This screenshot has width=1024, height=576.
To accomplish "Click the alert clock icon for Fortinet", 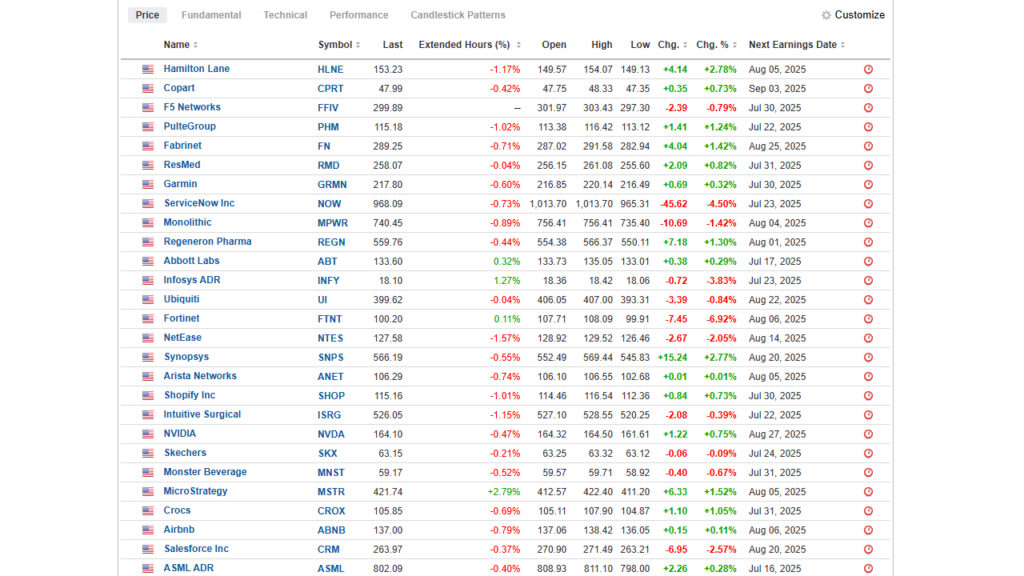I will tap(868, 319).
